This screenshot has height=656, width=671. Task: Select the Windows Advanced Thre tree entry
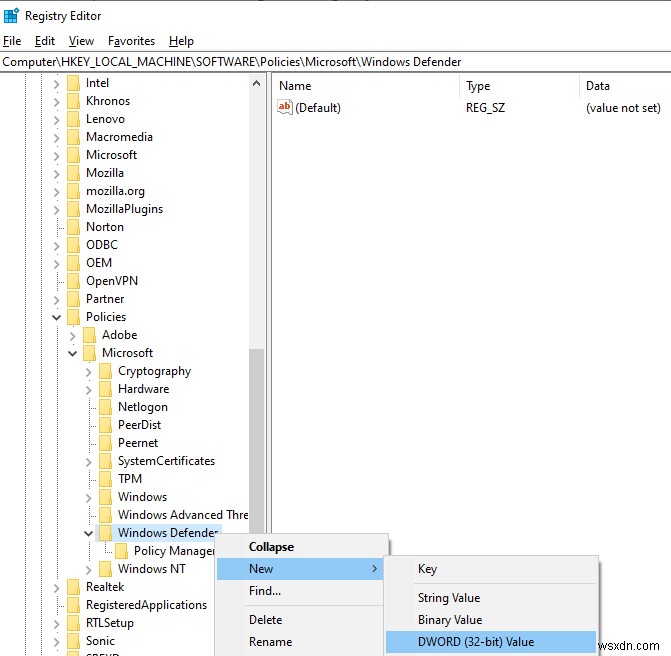[183, 515]
